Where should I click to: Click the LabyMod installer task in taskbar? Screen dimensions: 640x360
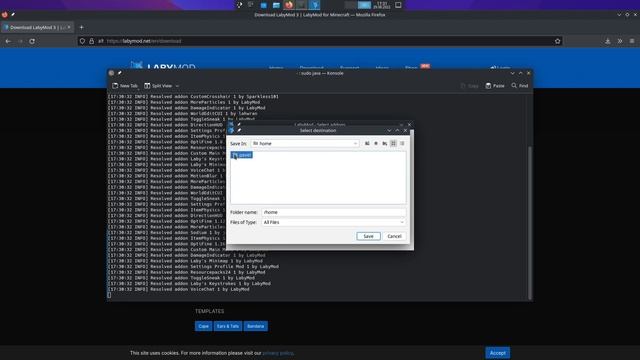click(315, 5)
